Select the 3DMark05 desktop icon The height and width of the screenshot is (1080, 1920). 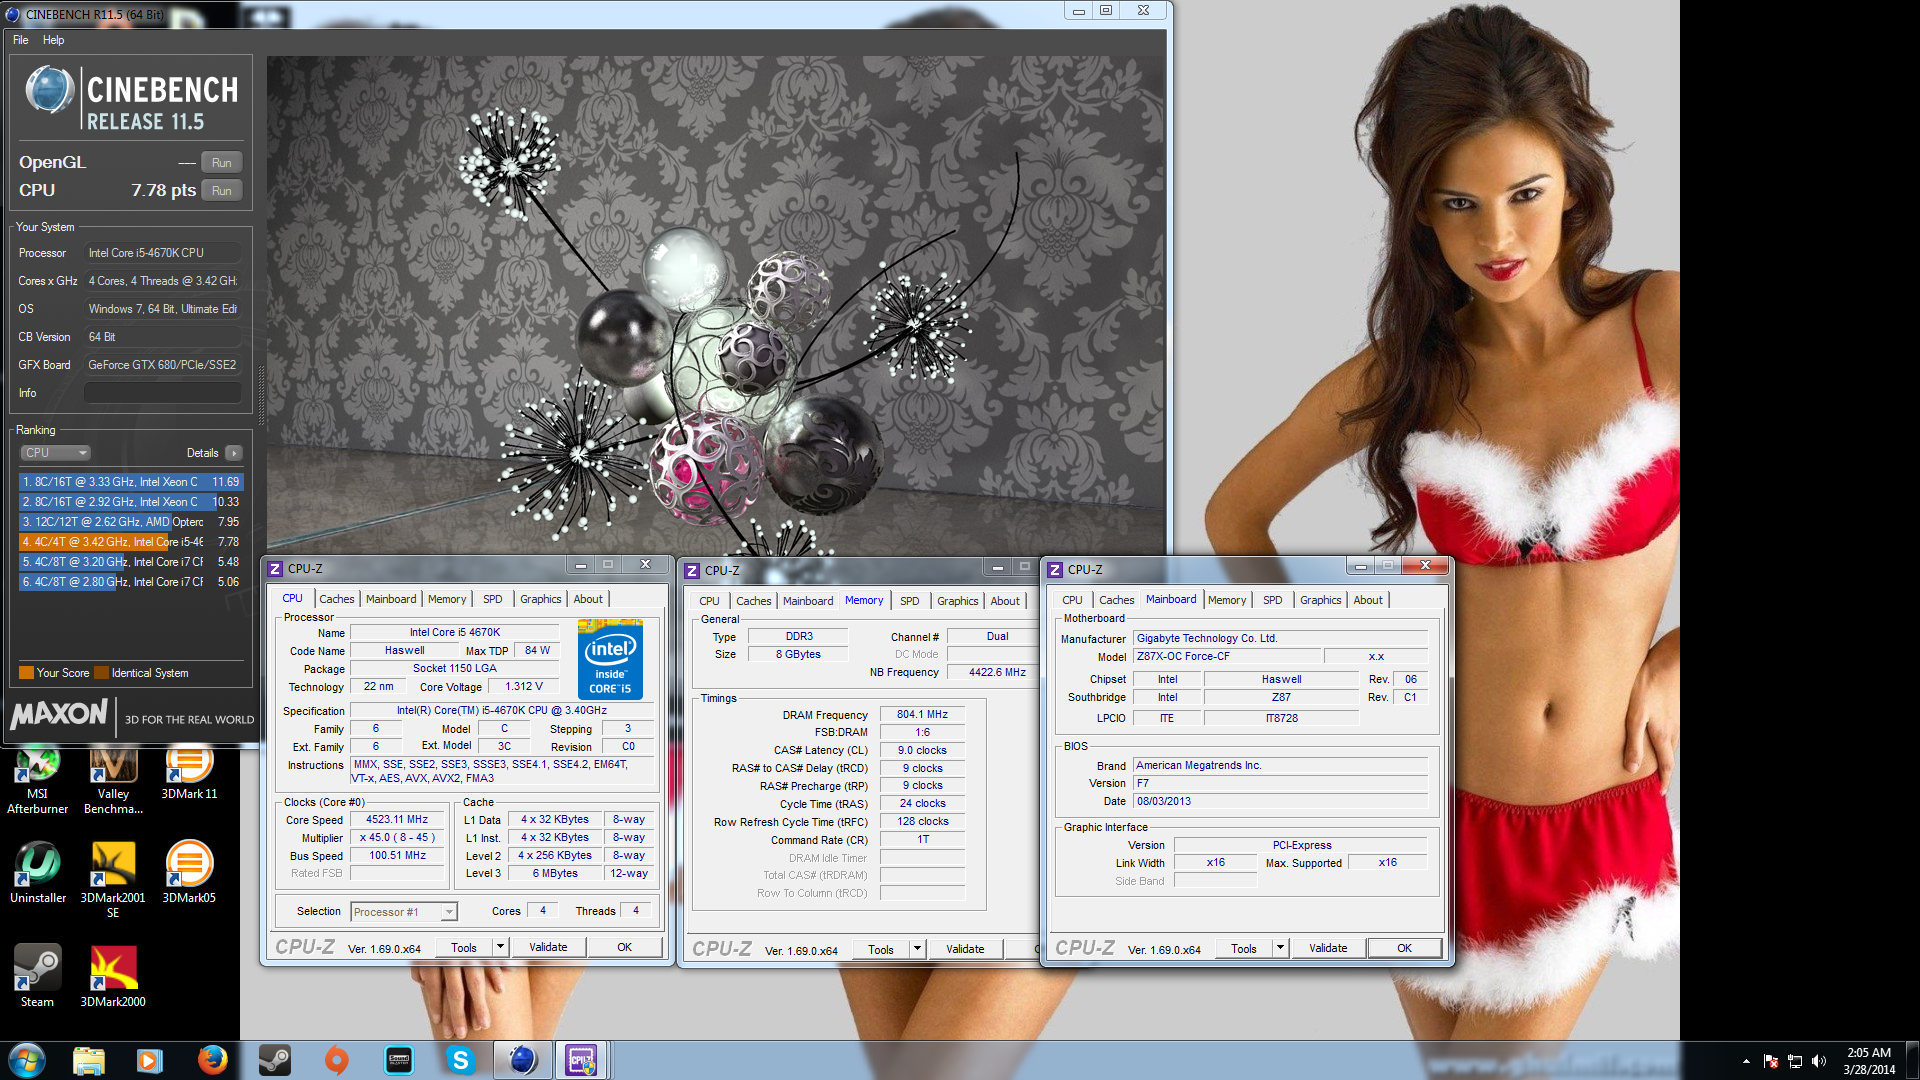[189, 872]
